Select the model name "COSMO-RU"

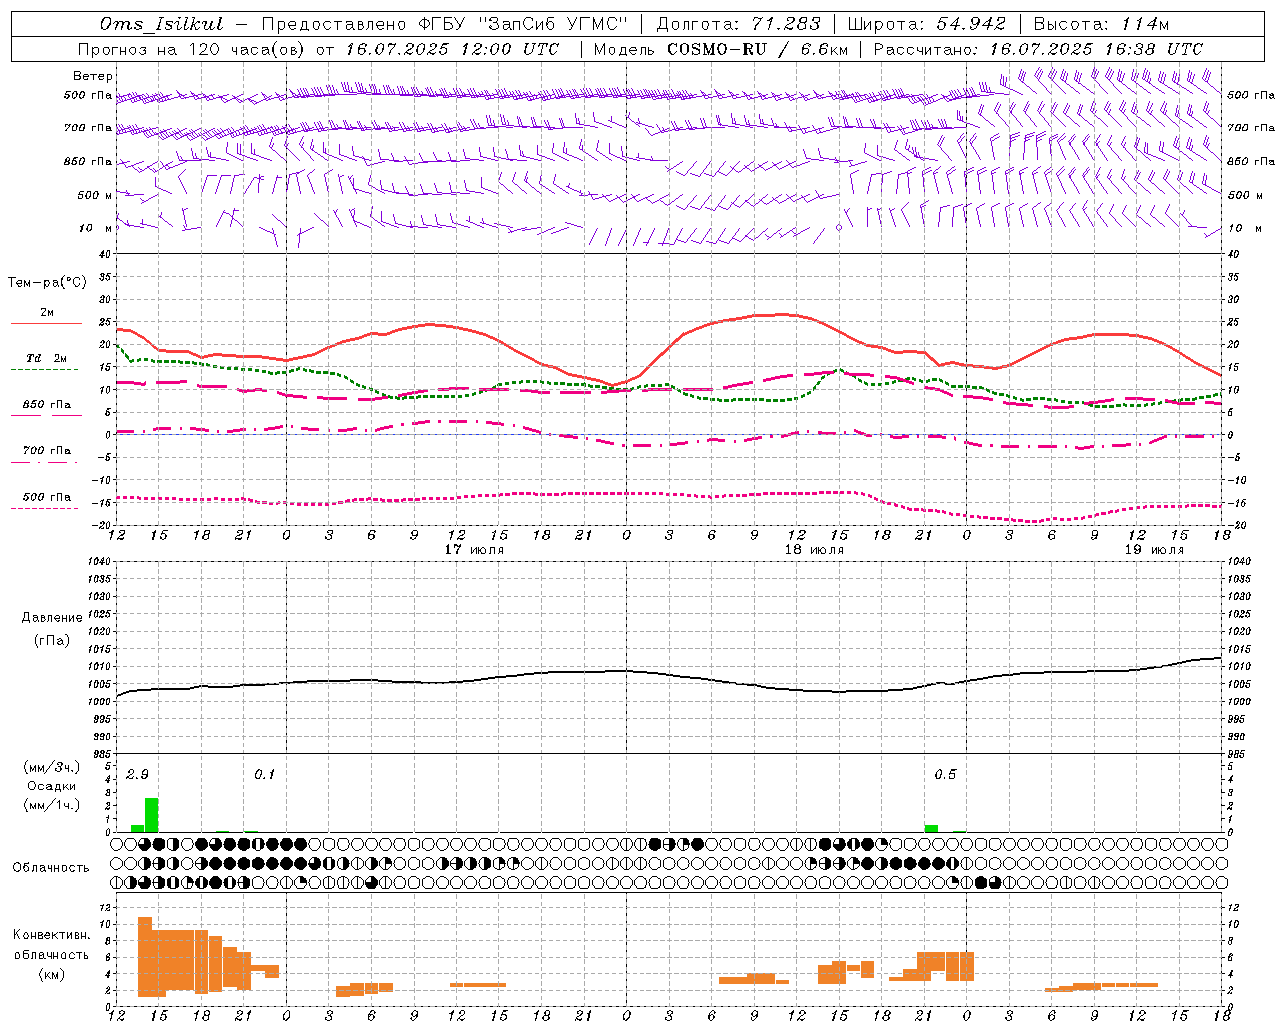[x=717, y=49]
